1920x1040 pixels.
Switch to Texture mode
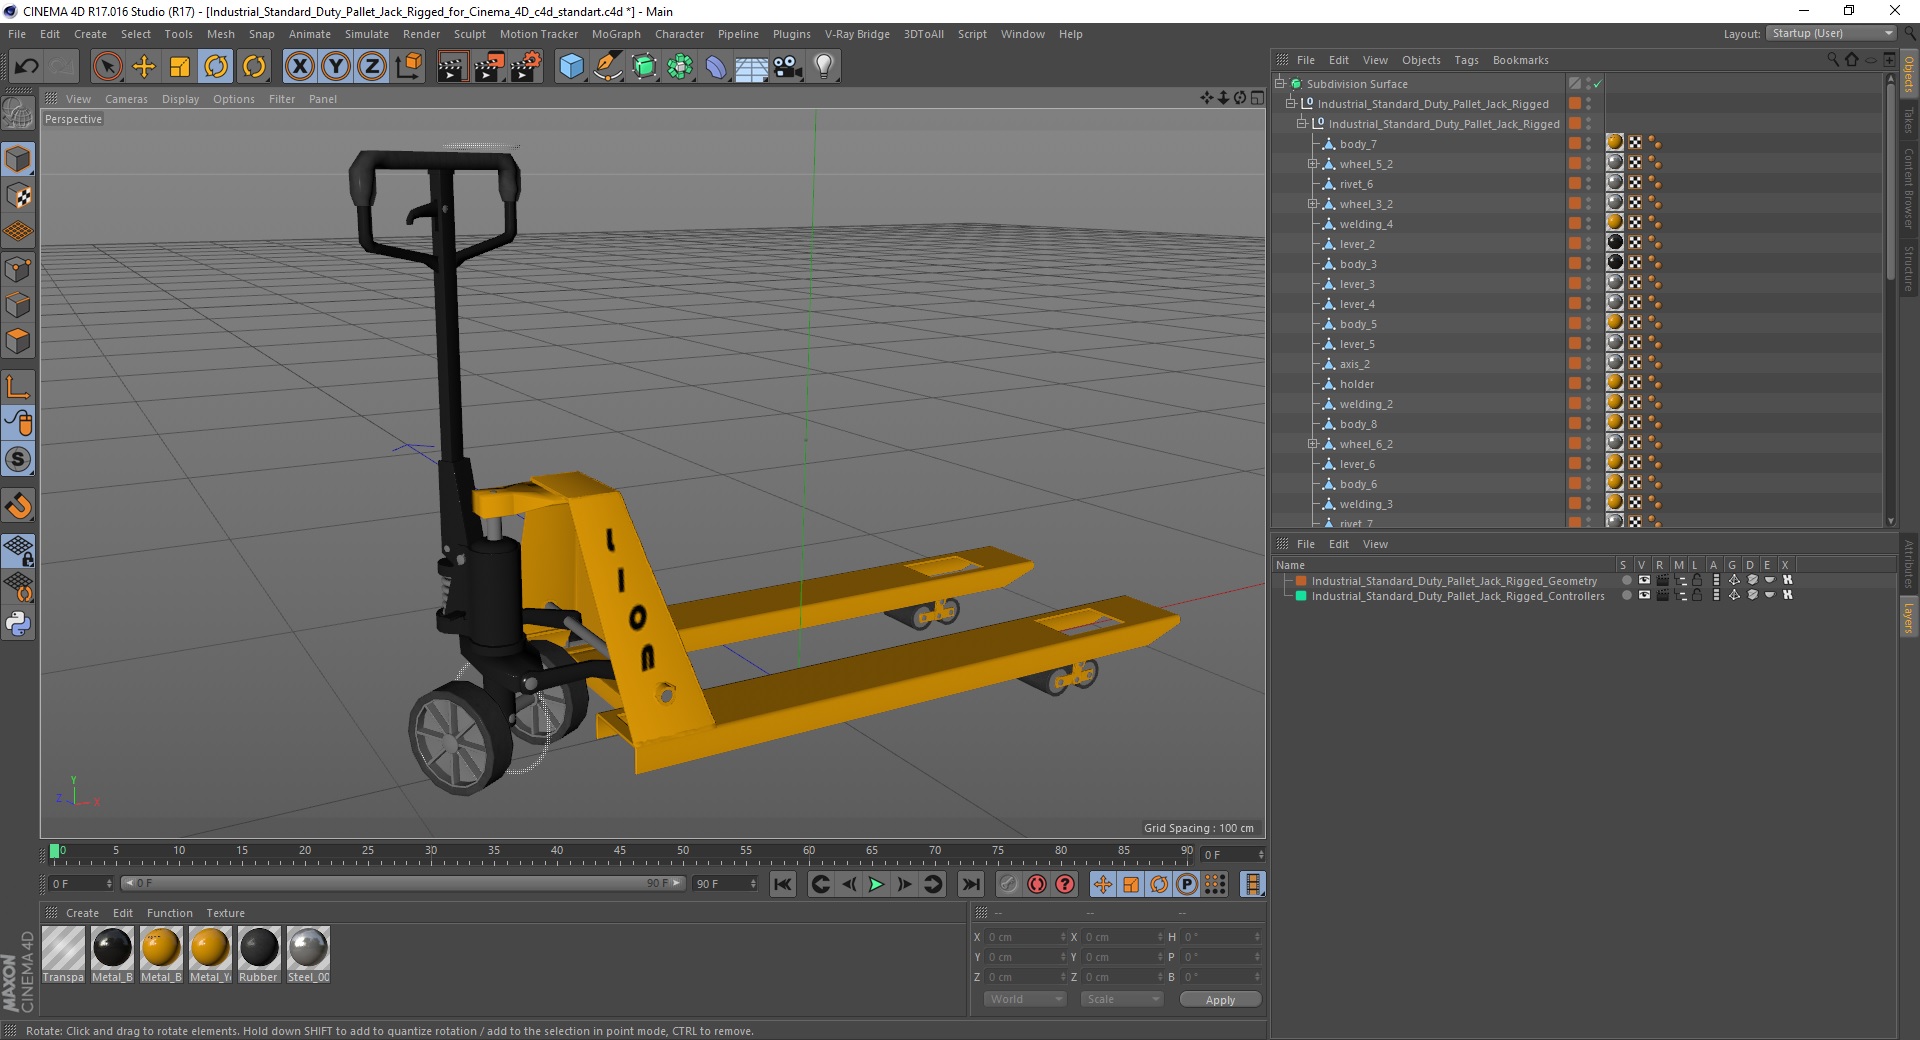point(18,196)
